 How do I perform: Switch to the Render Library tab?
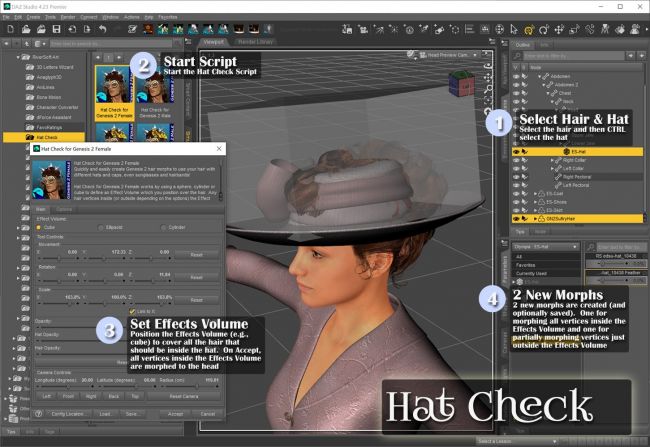coord(255,42)
